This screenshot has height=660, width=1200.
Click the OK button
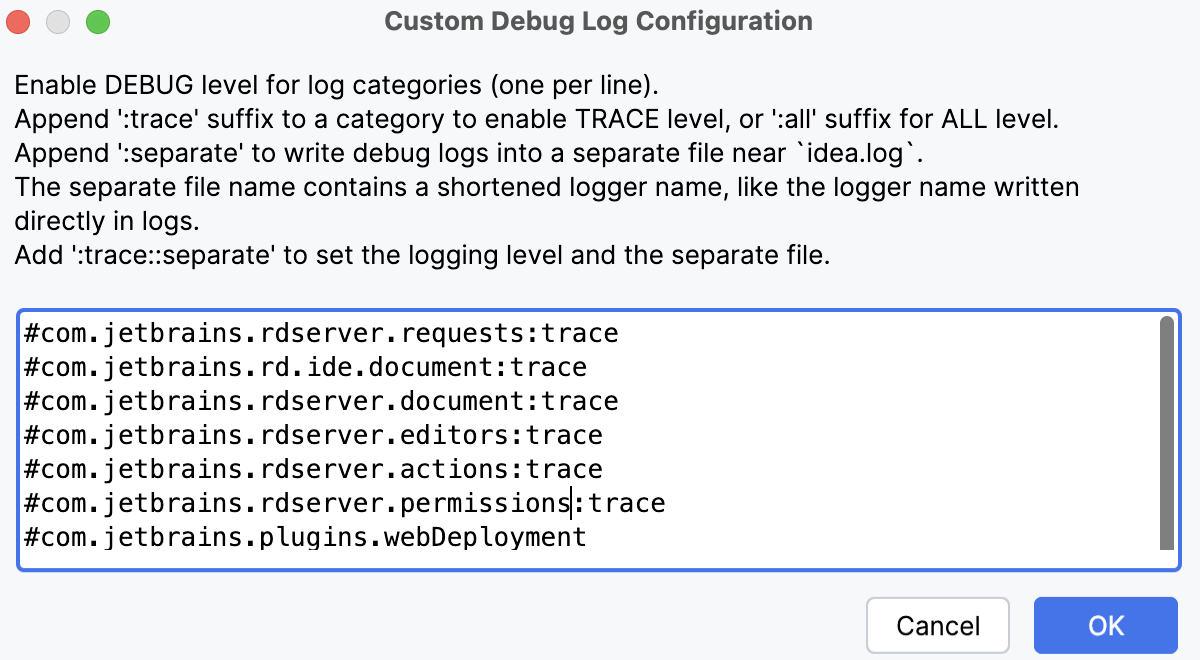click(x=1105, y=625)
